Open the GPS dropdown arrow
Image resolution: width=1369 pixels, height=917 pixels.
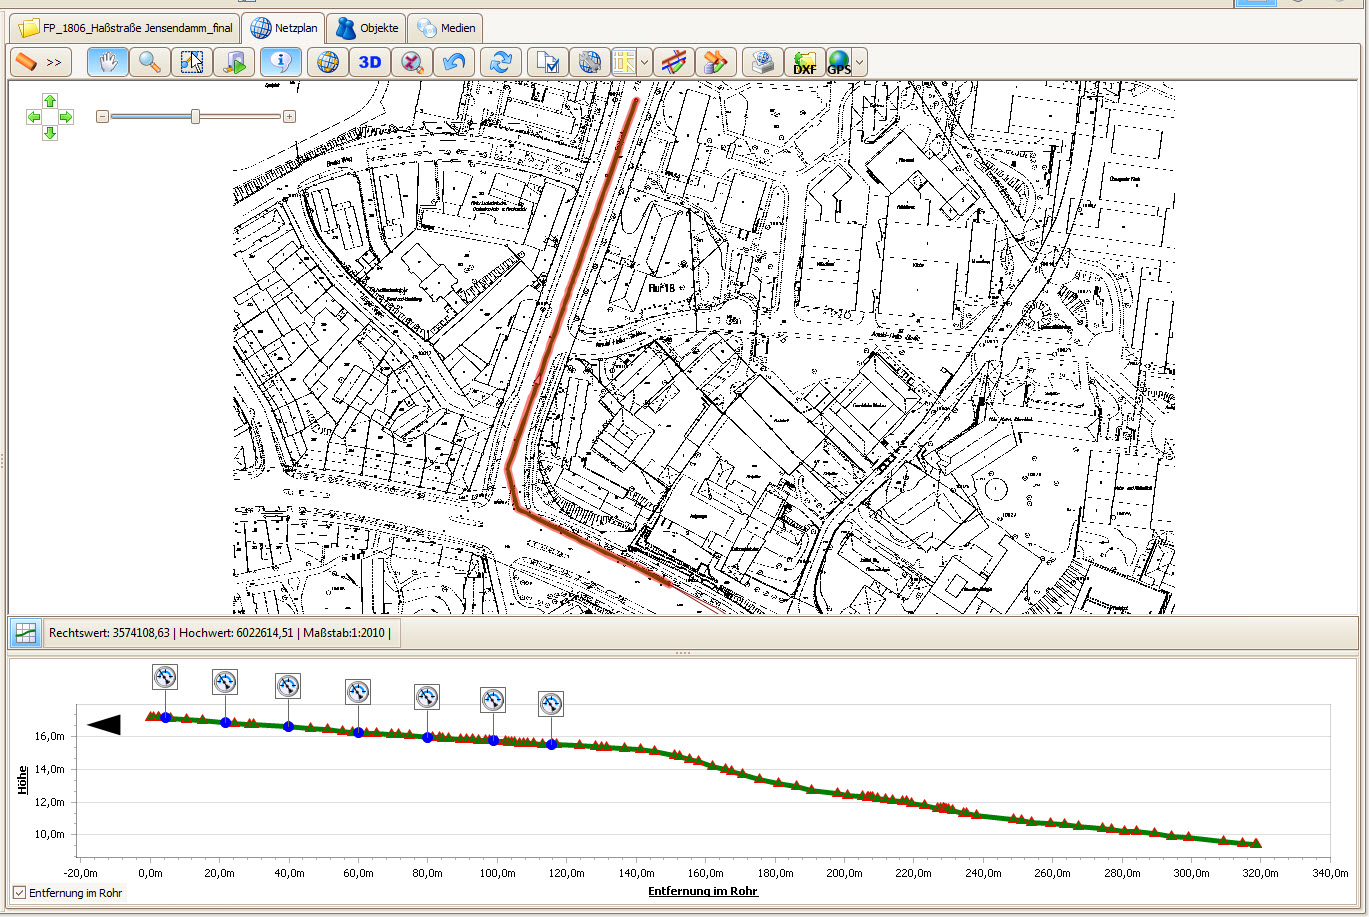[x=859, y=62]
